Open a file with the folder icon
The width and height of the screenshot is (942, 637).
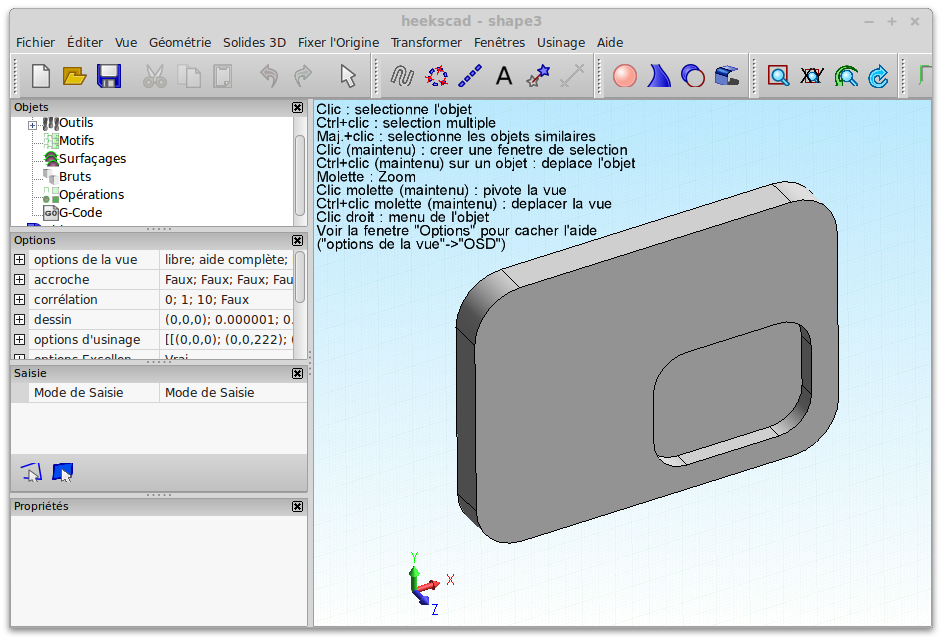75,76
